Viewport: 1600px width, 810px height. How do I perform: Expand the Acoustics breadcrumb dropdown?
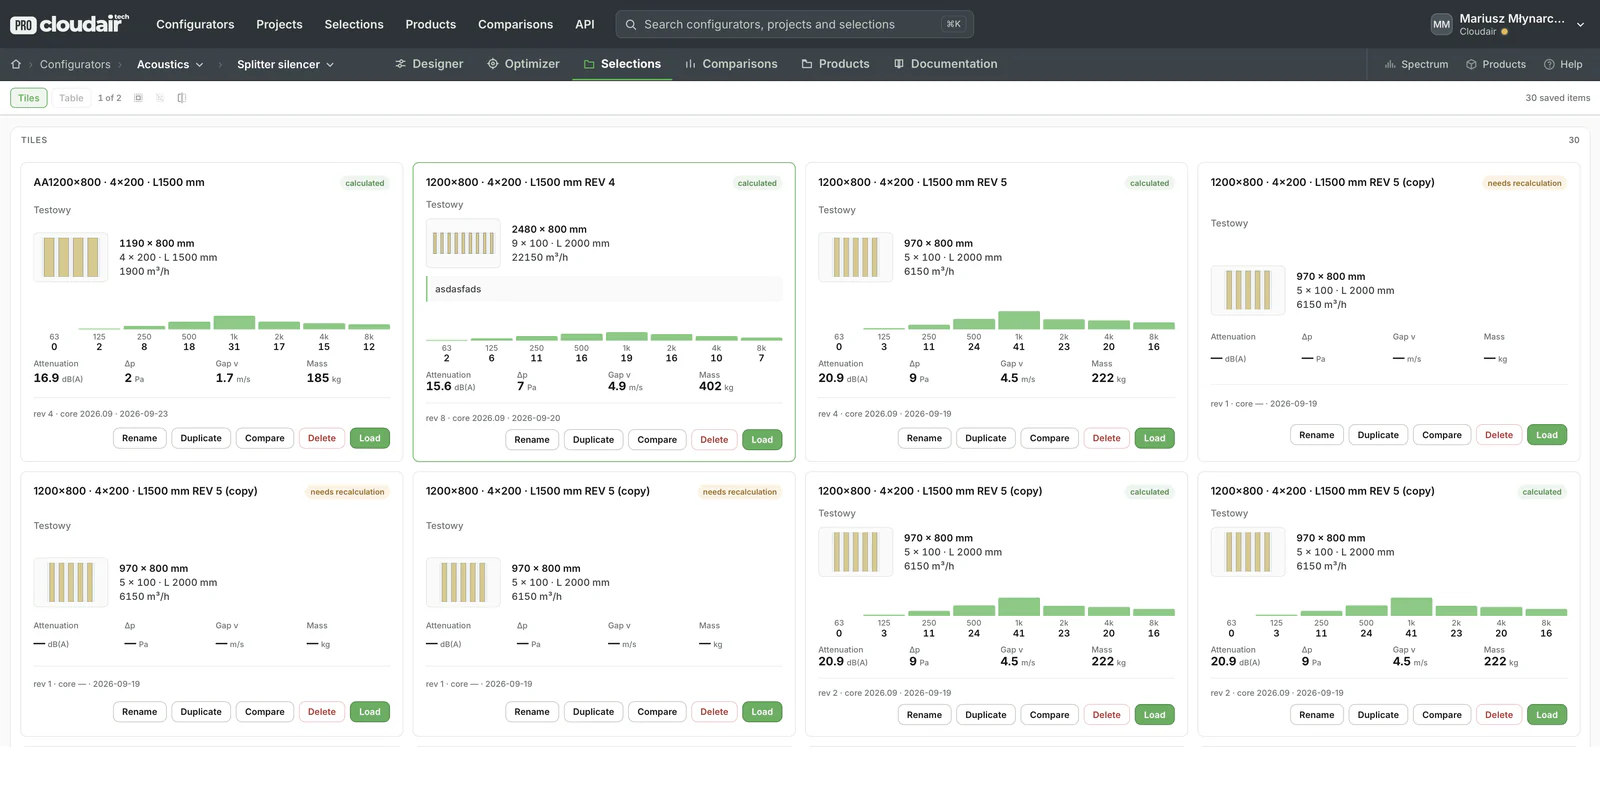170,64
